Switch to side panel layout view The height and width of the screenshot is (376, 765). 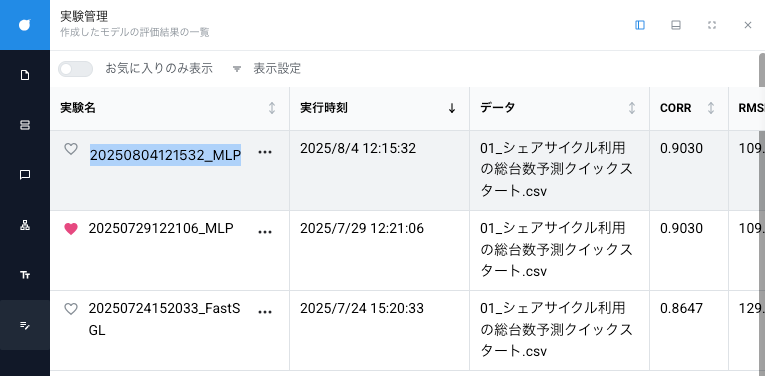point(640,25)
